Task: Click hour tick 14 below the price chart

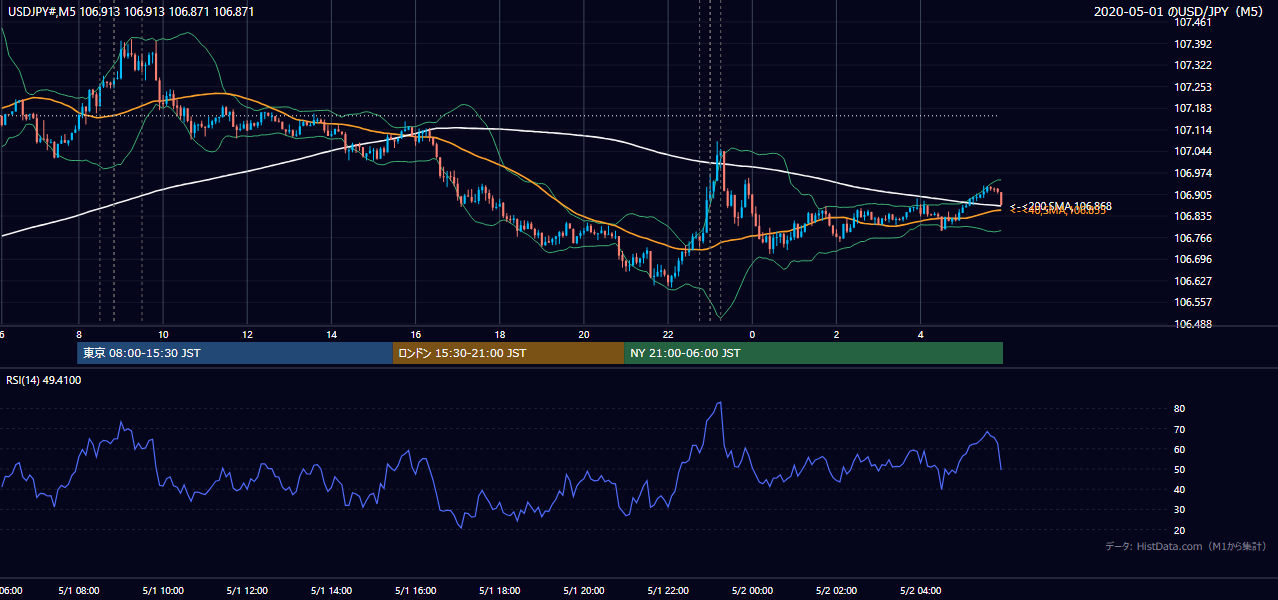Action: click(x=331, y=335)
